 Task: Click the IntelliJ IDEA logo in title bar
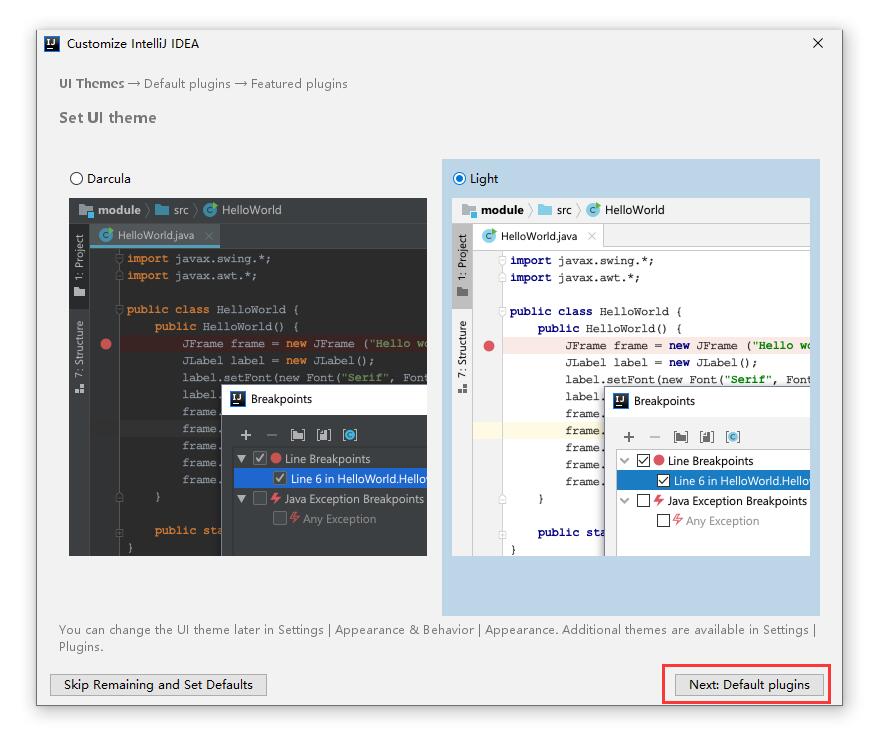tap(52, 44)
